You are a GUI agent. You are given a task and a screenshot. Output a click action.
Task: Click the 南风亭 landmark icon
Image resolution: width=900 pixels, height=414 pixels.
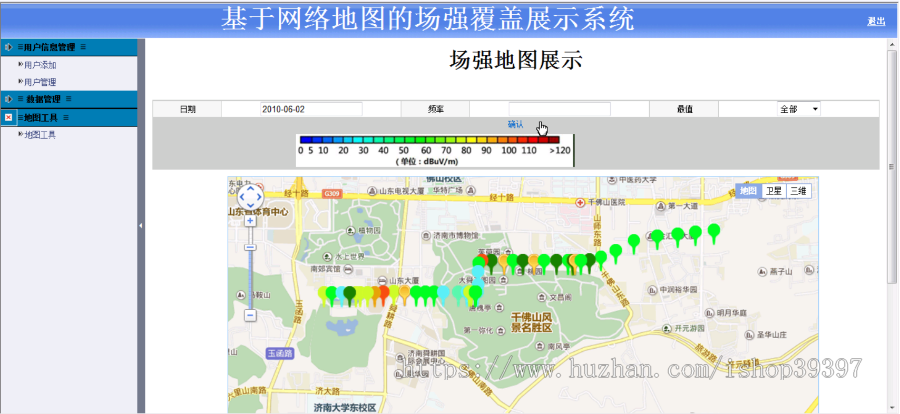click(541, 346)
